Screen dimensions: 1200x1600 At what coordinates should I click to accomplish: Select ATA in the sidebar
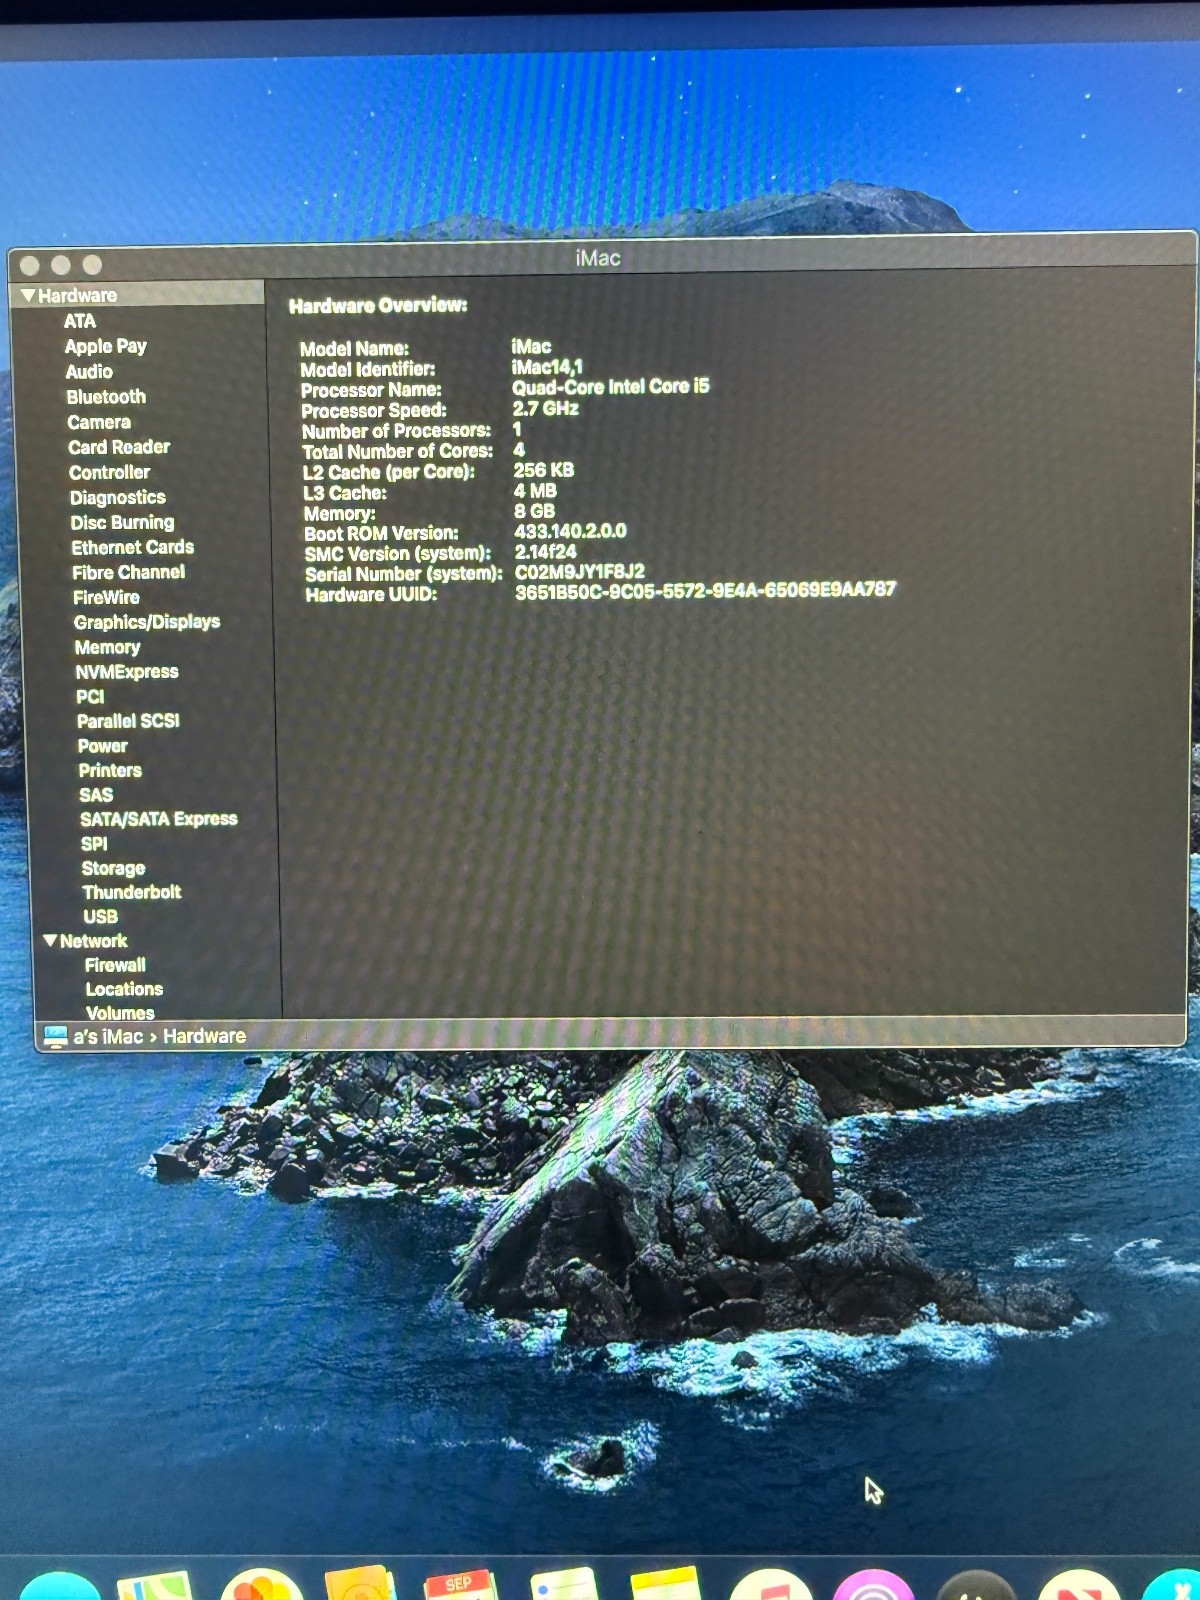click(80, 321)
